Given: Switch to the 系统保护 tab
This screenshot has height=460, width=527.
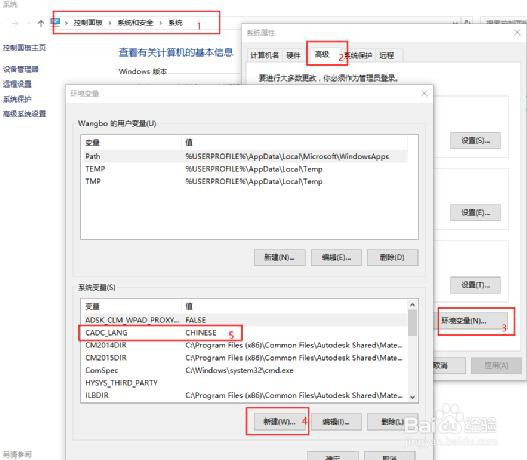Looking at the screenshot, I should 360,55.
